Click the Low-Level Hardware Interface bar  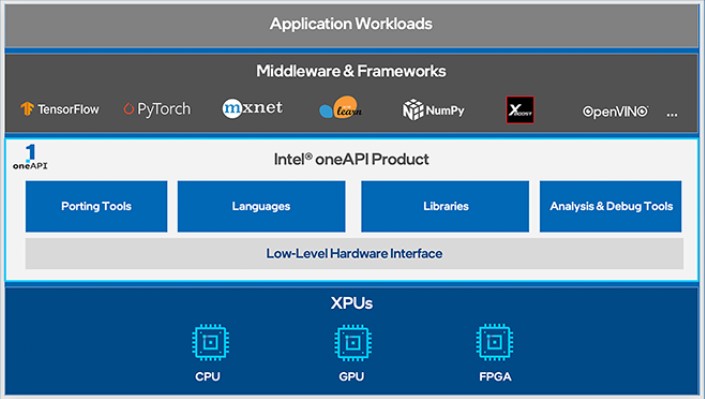click(354, 254)
